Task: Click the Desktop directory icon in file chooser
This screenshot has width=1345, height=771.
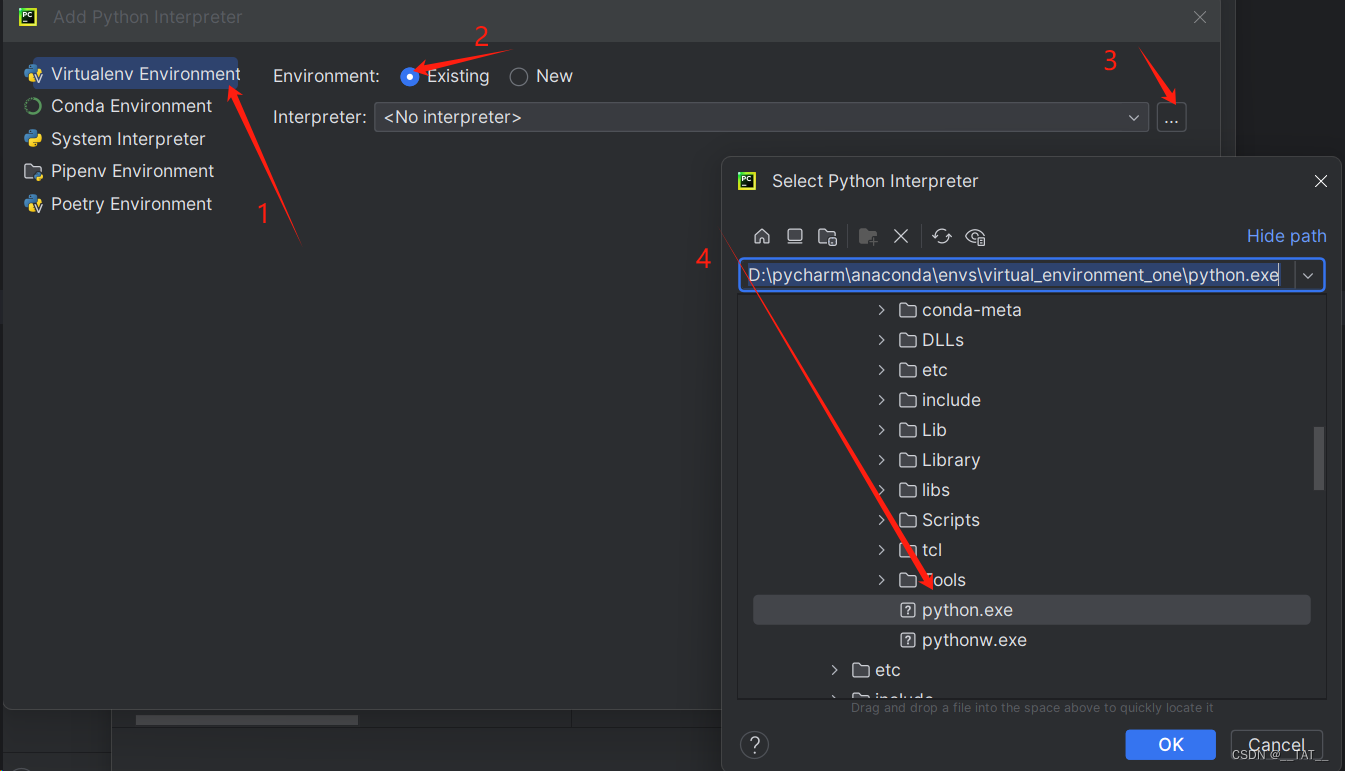Action: 795,236
